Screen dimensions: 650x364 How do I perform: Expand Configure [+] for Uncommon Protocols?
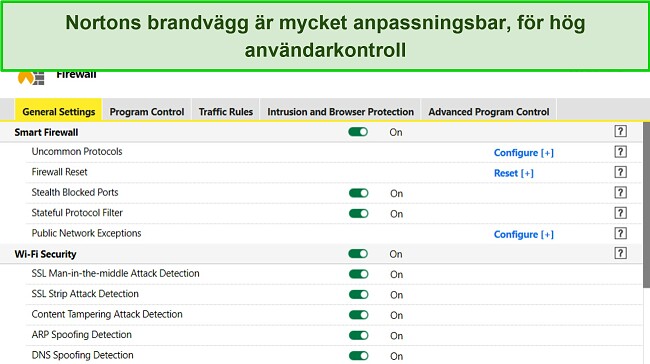[524, 153]
